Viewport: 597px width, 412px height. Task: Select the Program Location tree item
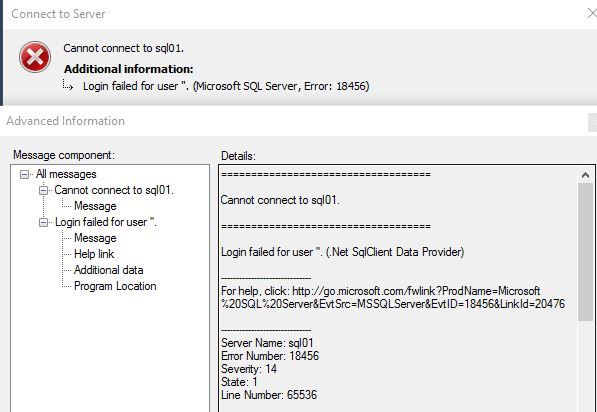coord(115,286)
